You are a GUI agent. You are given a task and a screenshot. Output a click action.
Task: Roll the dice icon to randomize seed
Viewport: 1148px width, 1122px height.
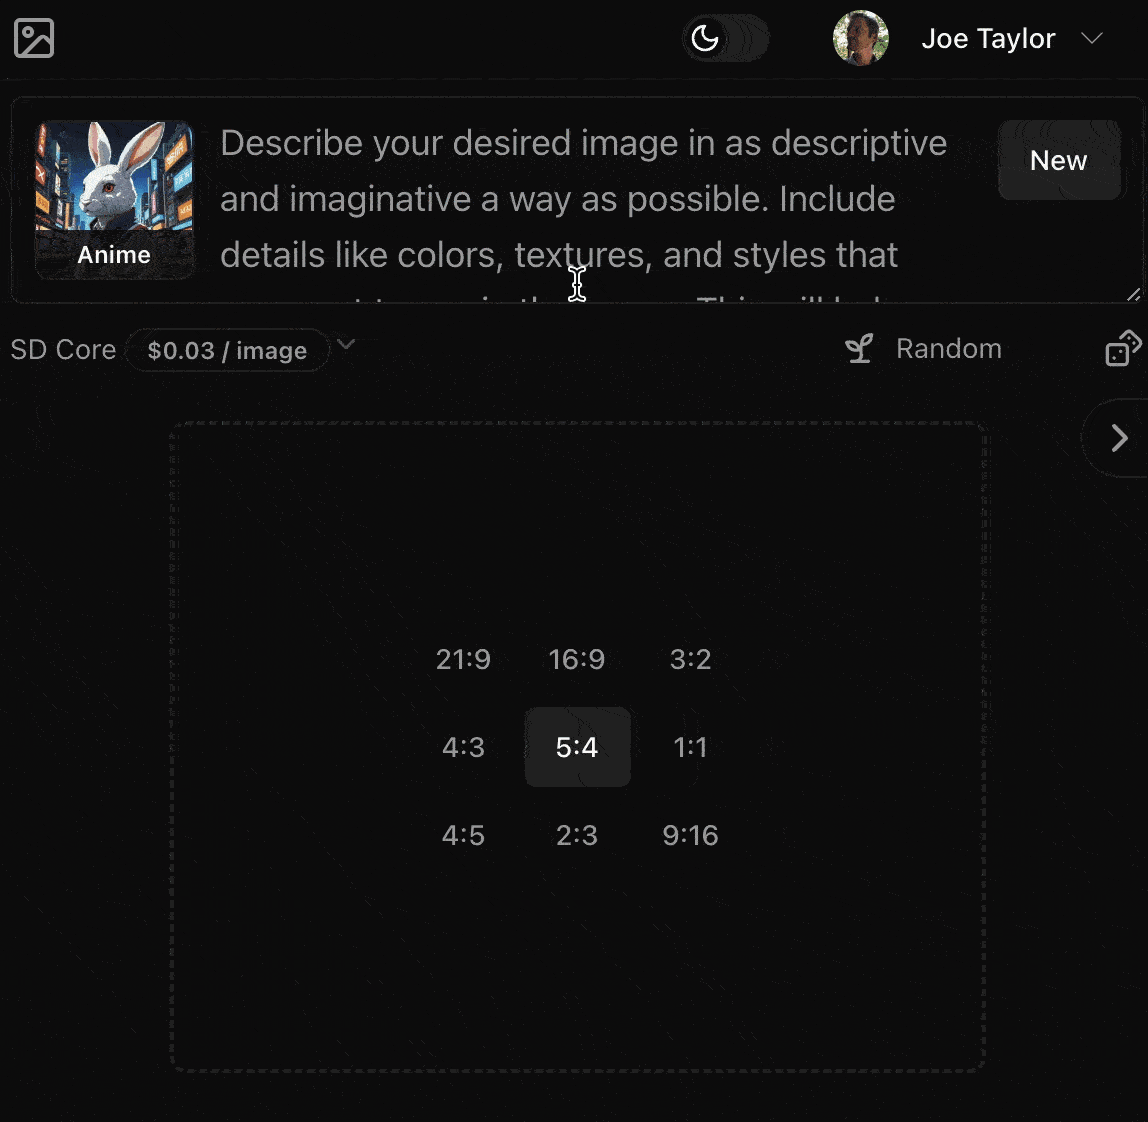[1126, 348]
